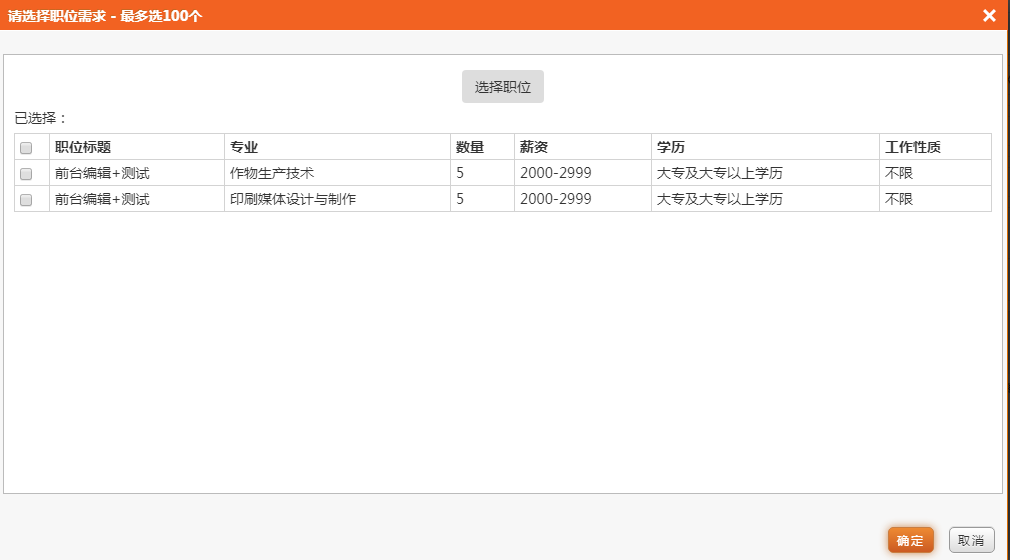The height and width of the screenshot is (560, 1010).
Task: Click the 学历 column header
Action: (671, 147)
